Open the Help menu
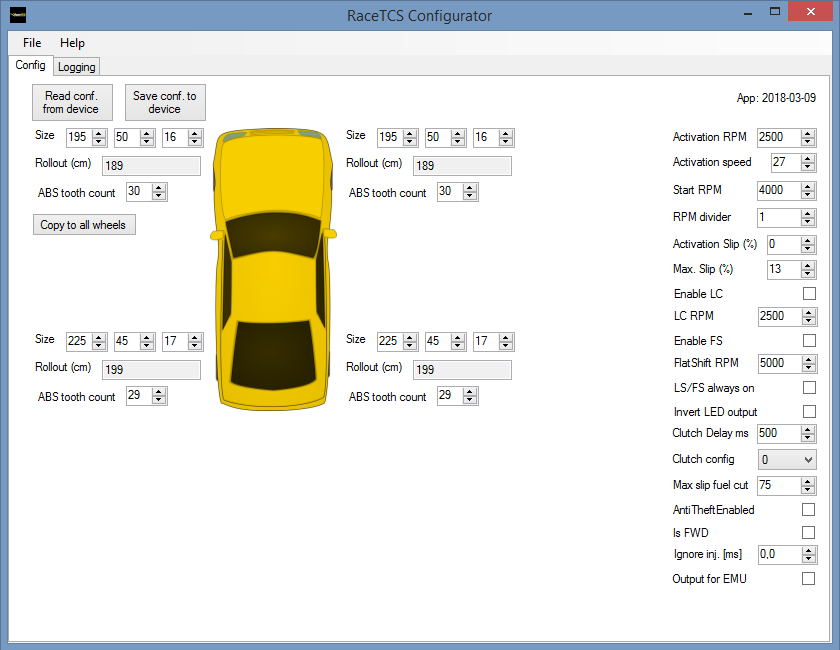 72,43
